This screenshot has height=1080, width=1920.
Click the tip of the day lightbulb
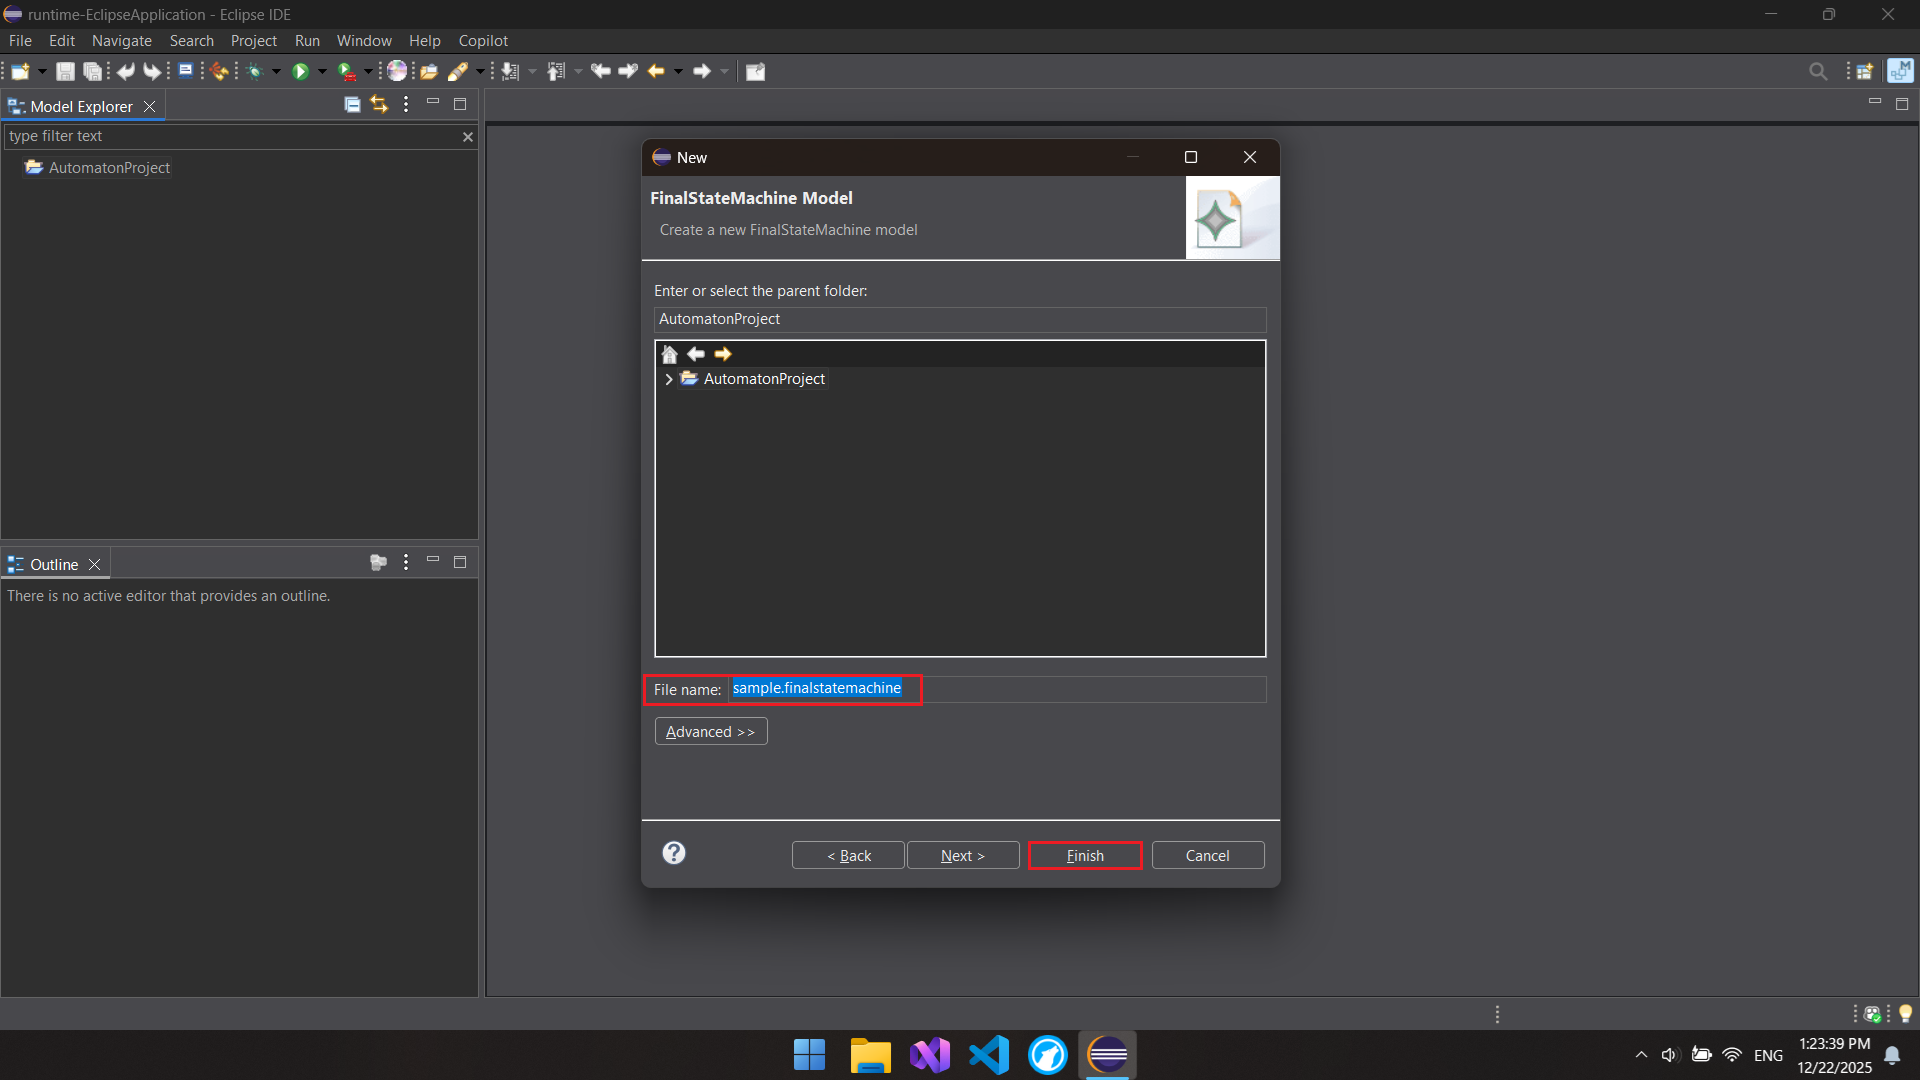(x=1905, y=1014)
